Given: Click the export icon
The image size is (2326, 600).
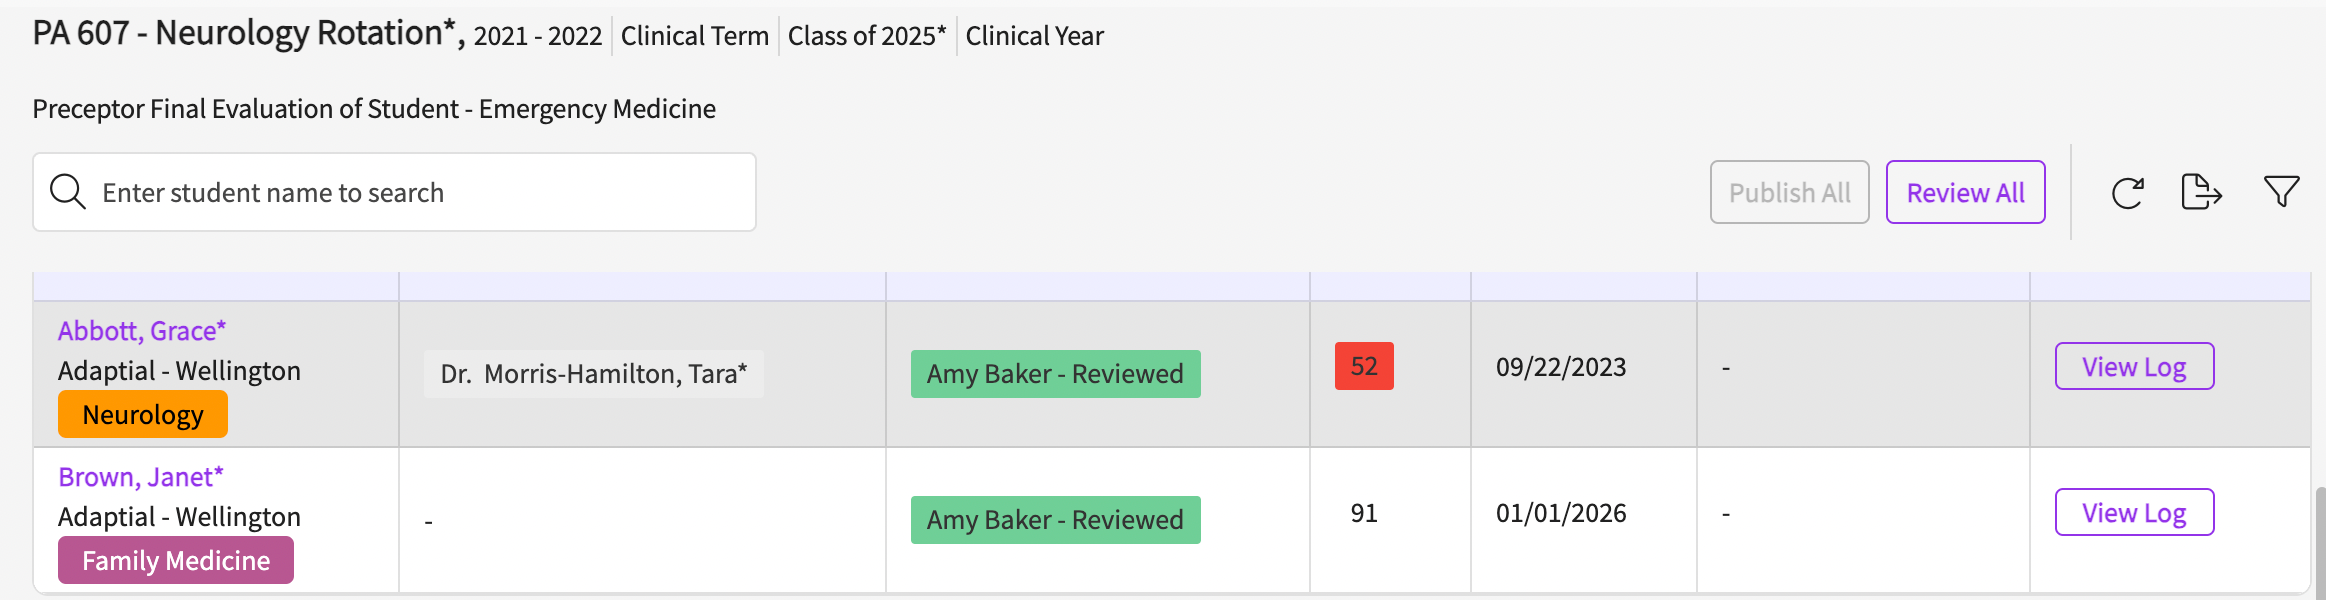Looking at the screenshot, I should pos(2201,192).
